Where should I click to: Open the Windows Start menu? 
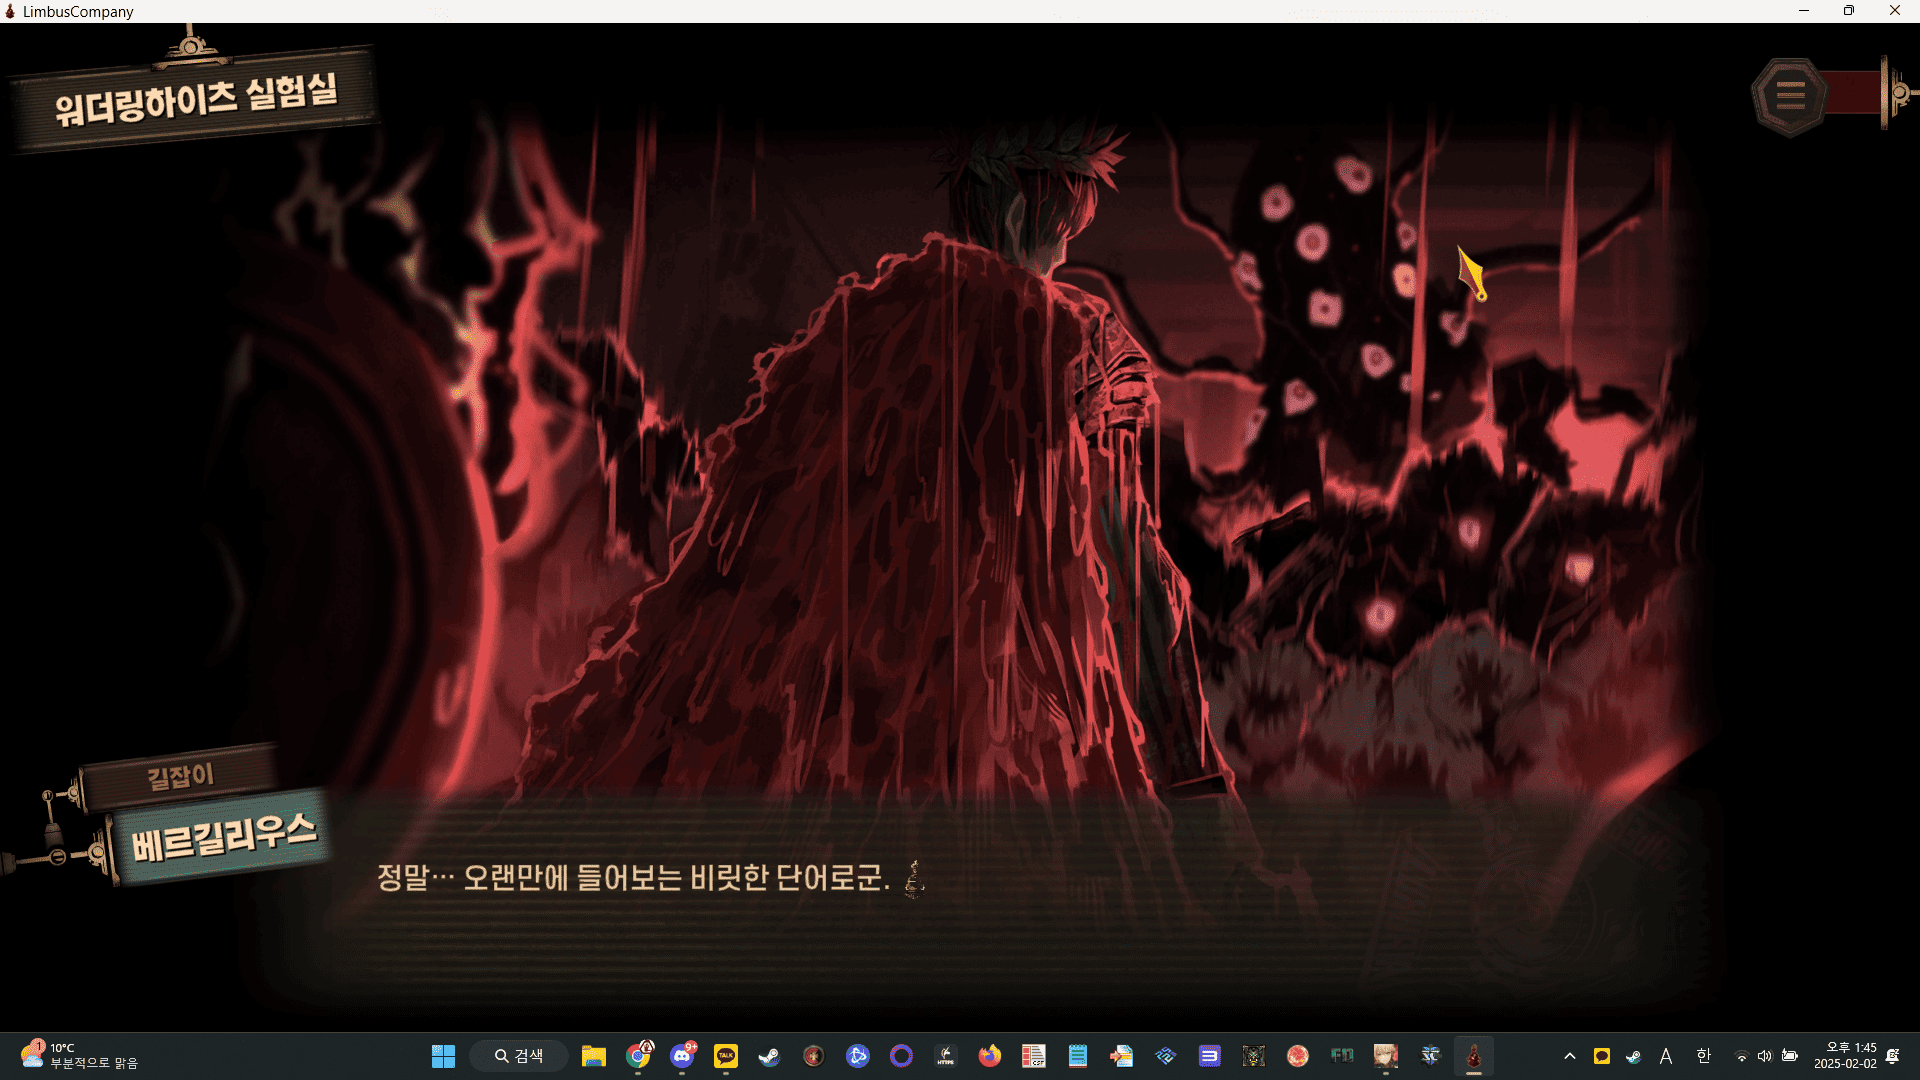pos(443,1056)
